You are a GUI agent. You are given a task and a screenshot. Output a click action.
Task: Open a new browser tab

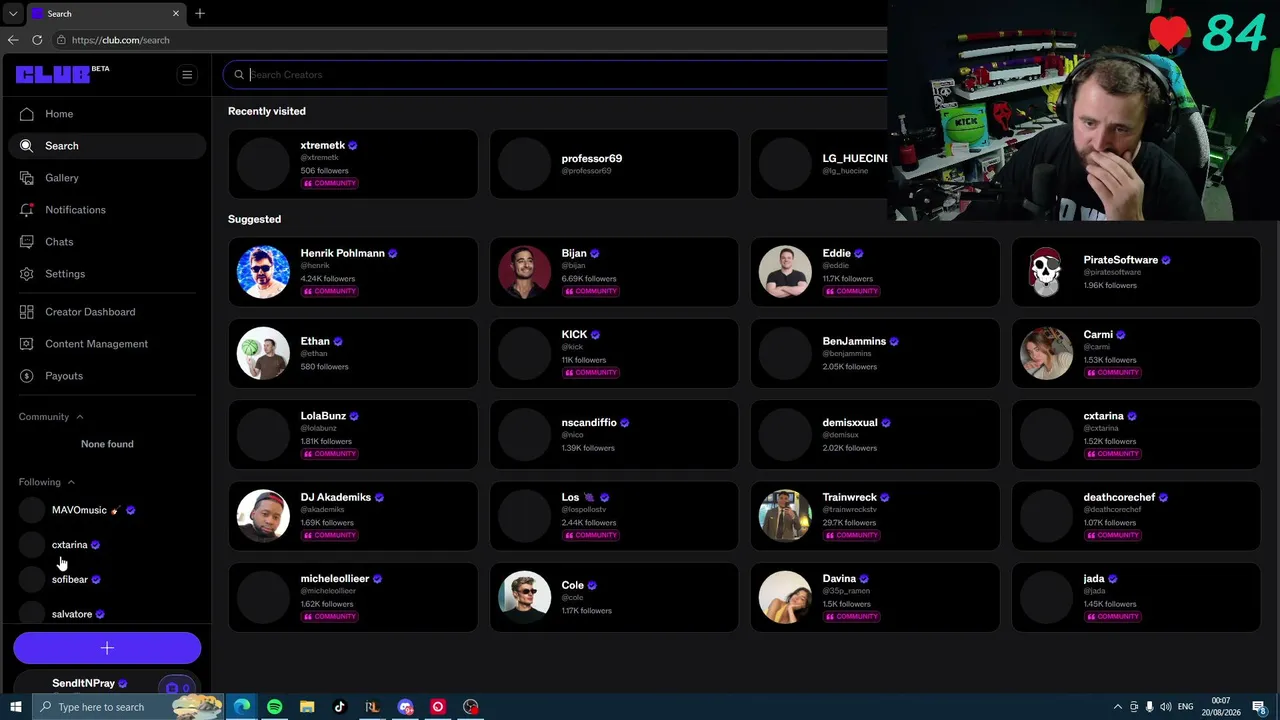coord(200,14)
